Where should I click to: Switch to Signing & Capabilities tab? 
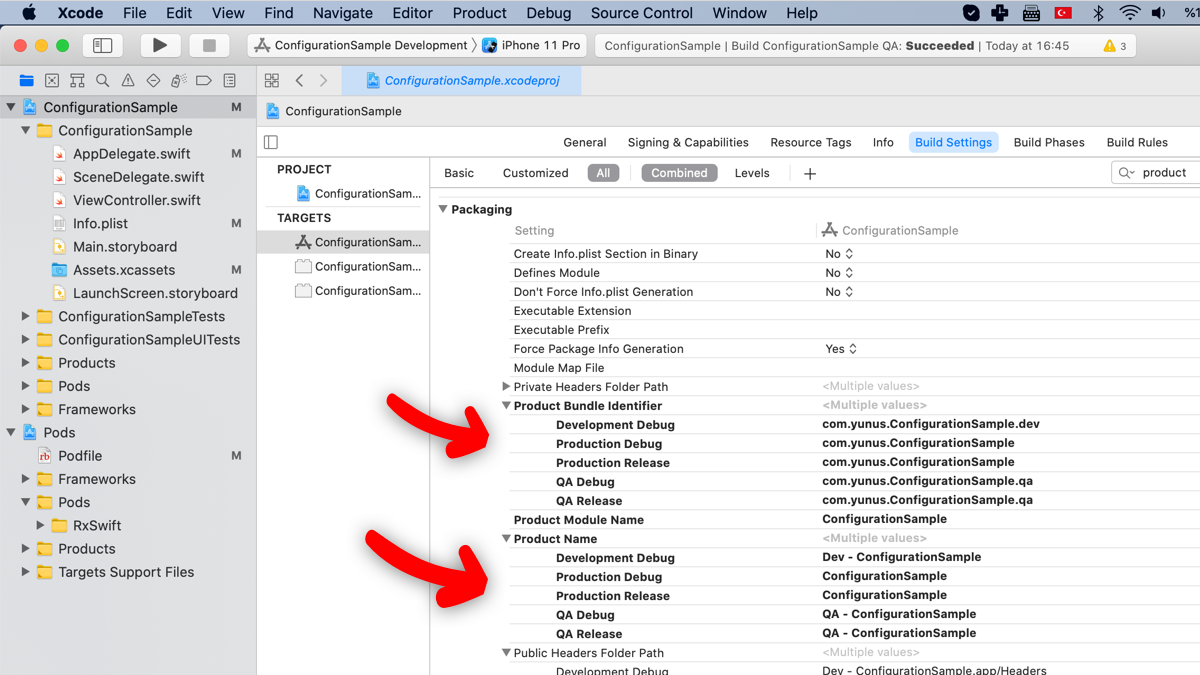click(x=688, y=142)
